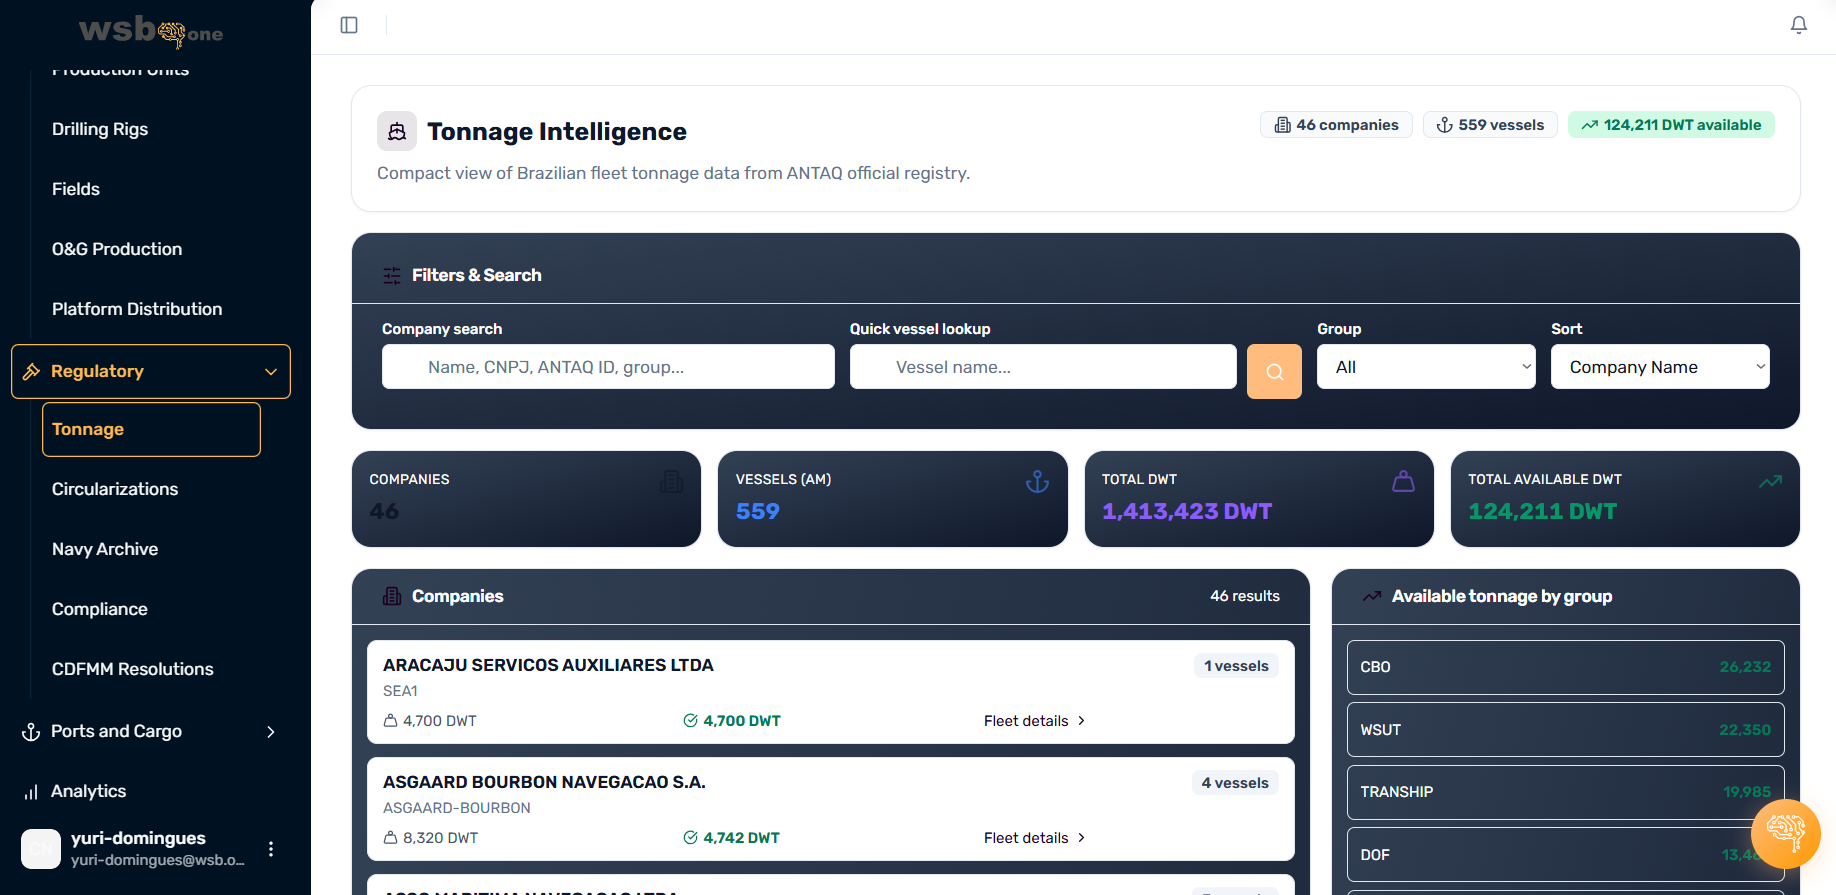Select Analytics in the sidebar
Viewport: 1836px width, 895px height.
(89, 791)
